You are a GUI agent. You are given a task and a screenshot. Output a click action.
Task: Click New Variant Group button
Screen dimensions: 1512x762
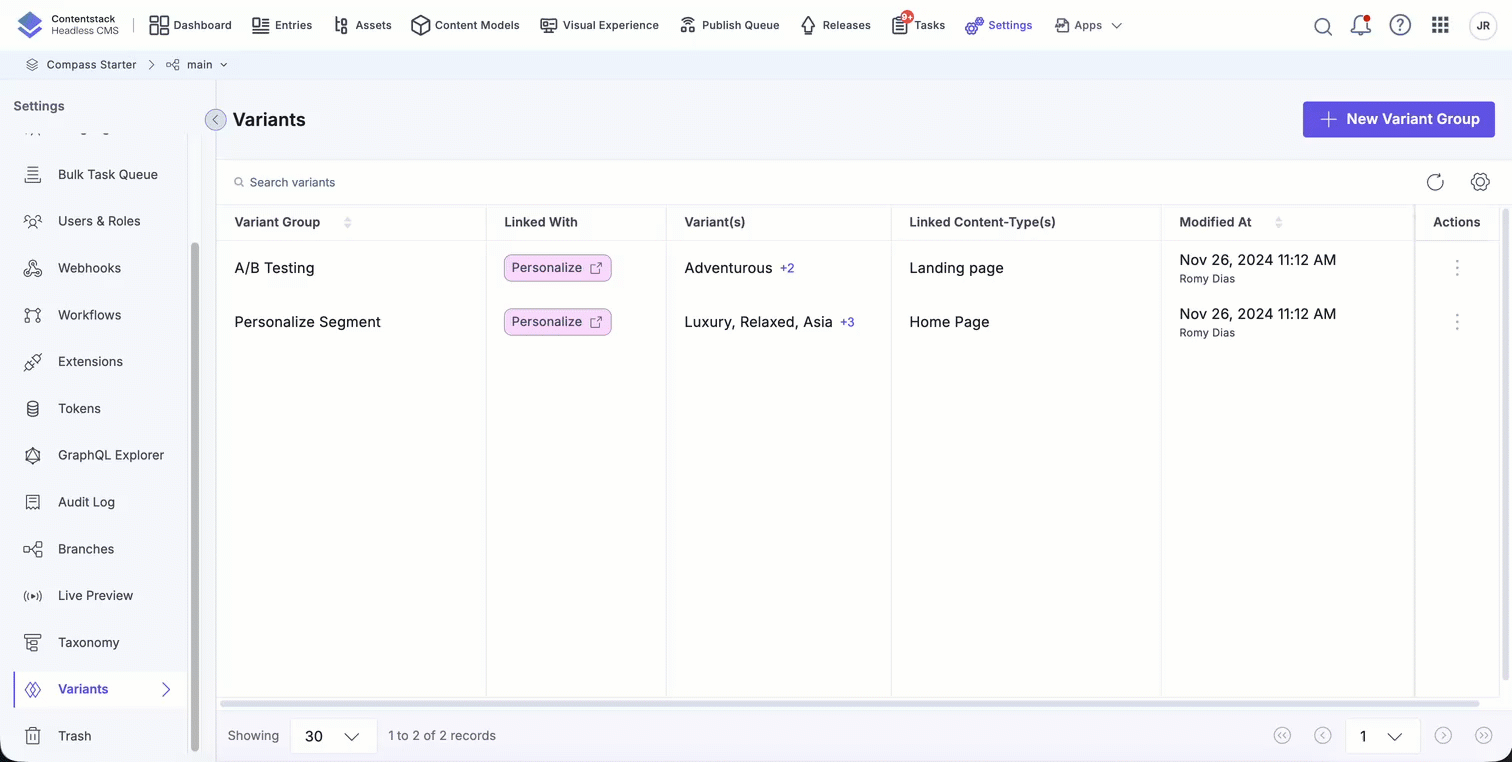coord(1398,119)
